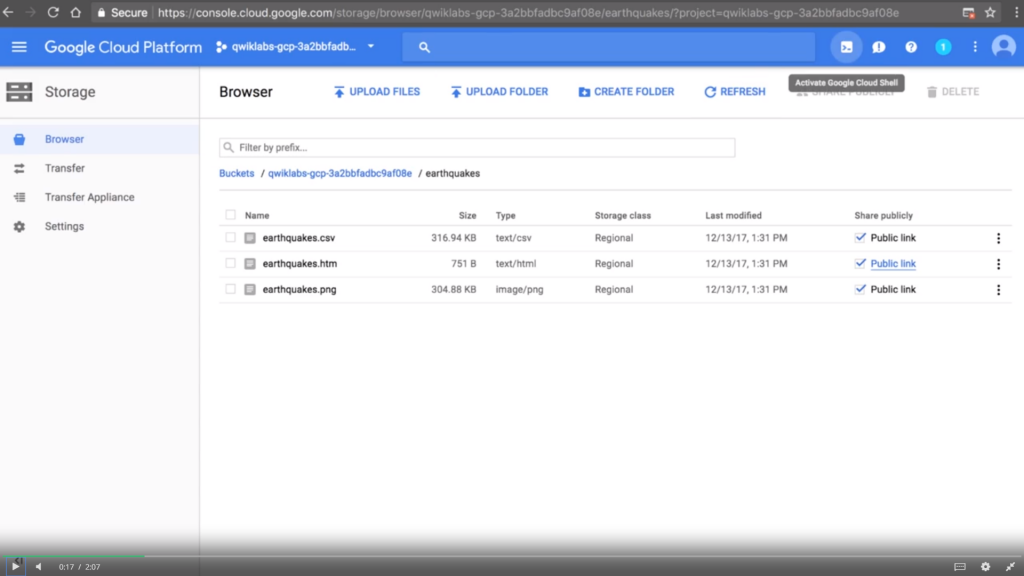Click the Size column header
This screenshot has width=1024, height=576.
467,216
